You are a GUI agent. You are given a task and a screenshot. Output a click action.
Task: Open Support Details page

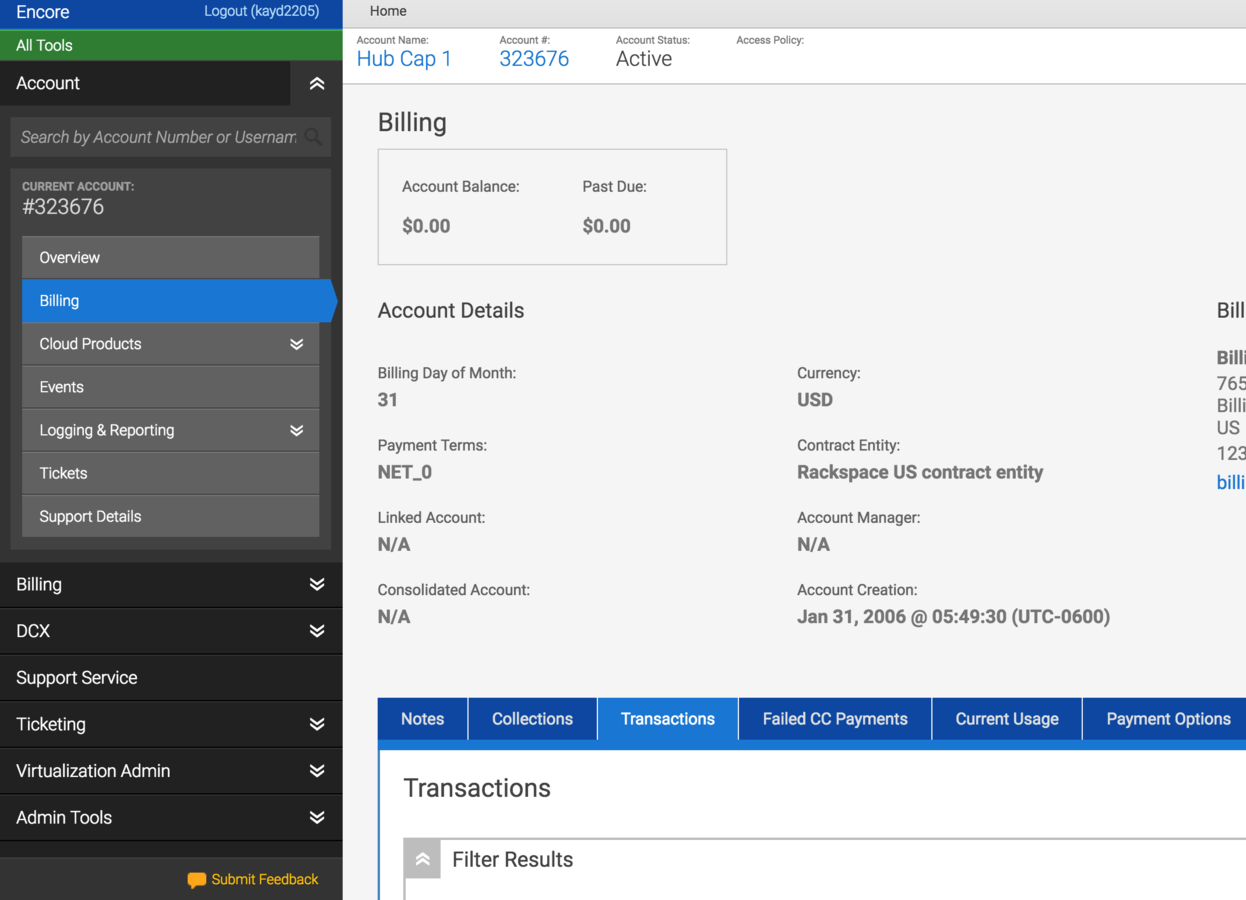171,516
